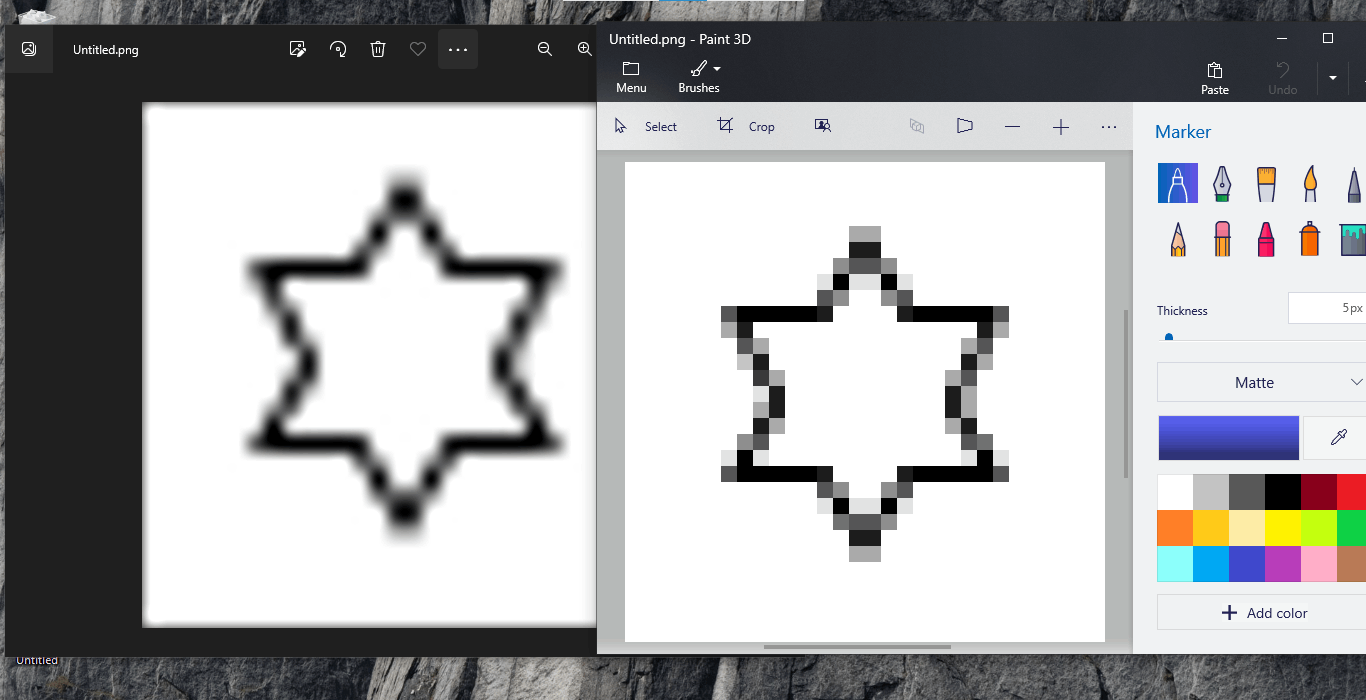
Task: Select the white color swatch
Action: pyautogui.click(x=1175, y=492)
